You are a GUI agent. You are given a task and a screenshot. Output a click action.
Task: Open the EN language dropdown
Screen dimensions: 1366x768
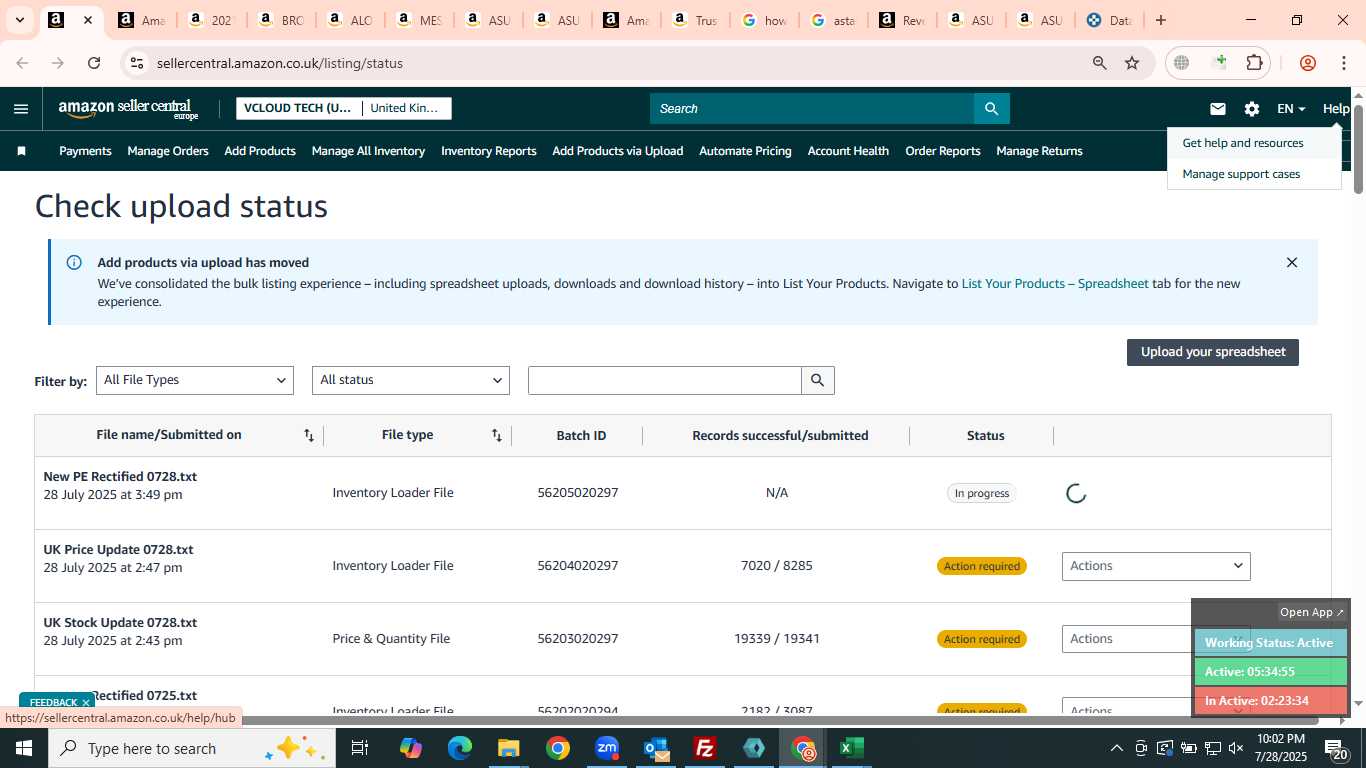1291,109
